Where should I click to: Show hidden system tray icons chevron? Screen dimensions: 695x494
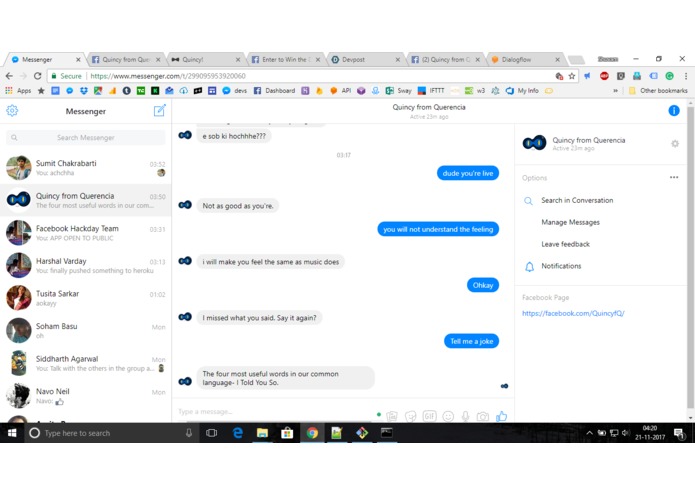pos(589,433)
